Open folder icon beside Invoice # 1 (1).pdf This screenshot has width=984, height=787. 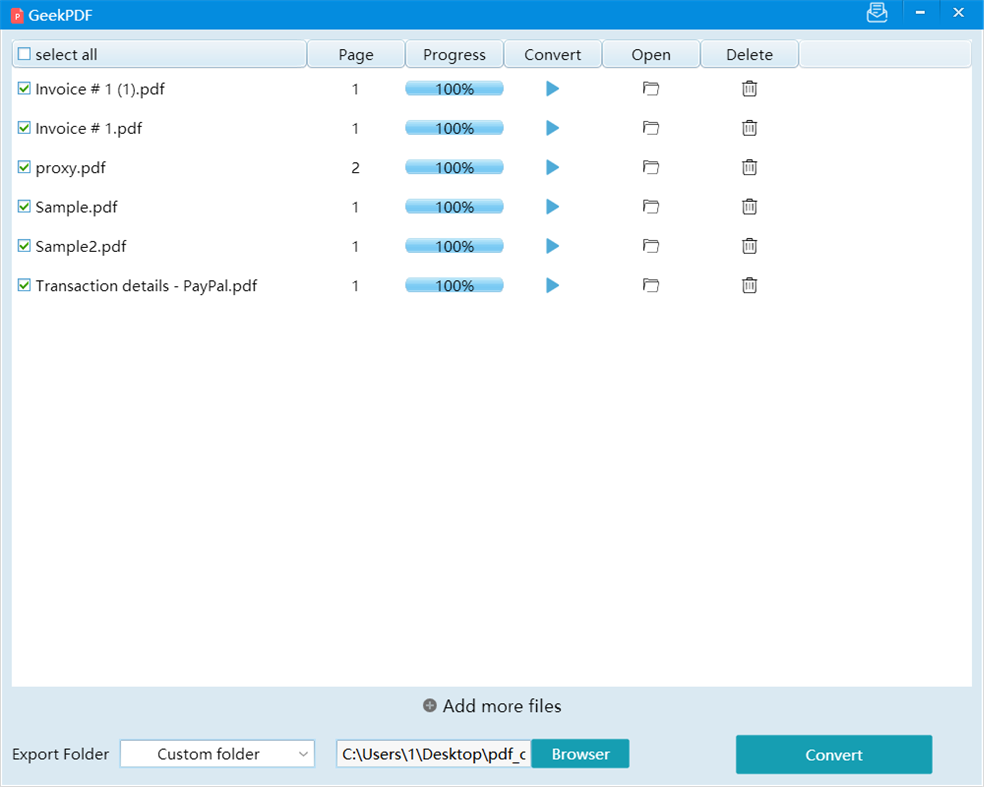tap(651, 88)
